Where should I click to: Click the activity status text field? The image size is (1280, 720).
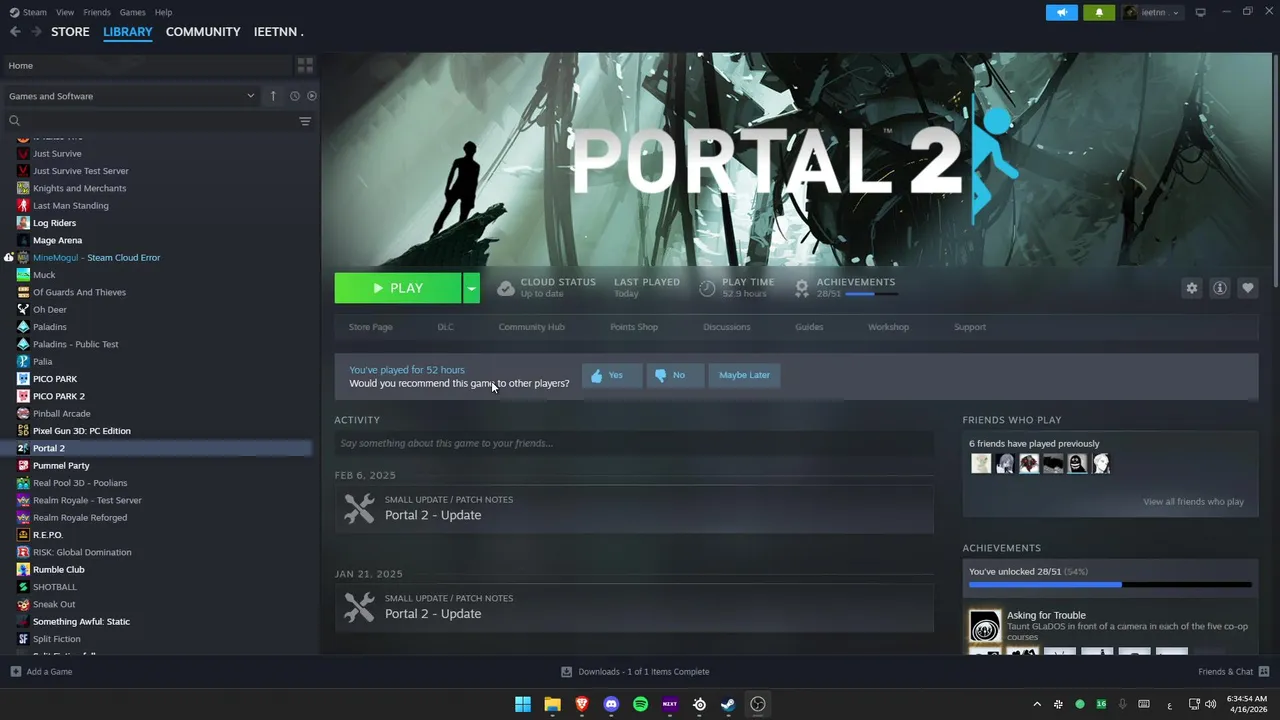(634, 443)
